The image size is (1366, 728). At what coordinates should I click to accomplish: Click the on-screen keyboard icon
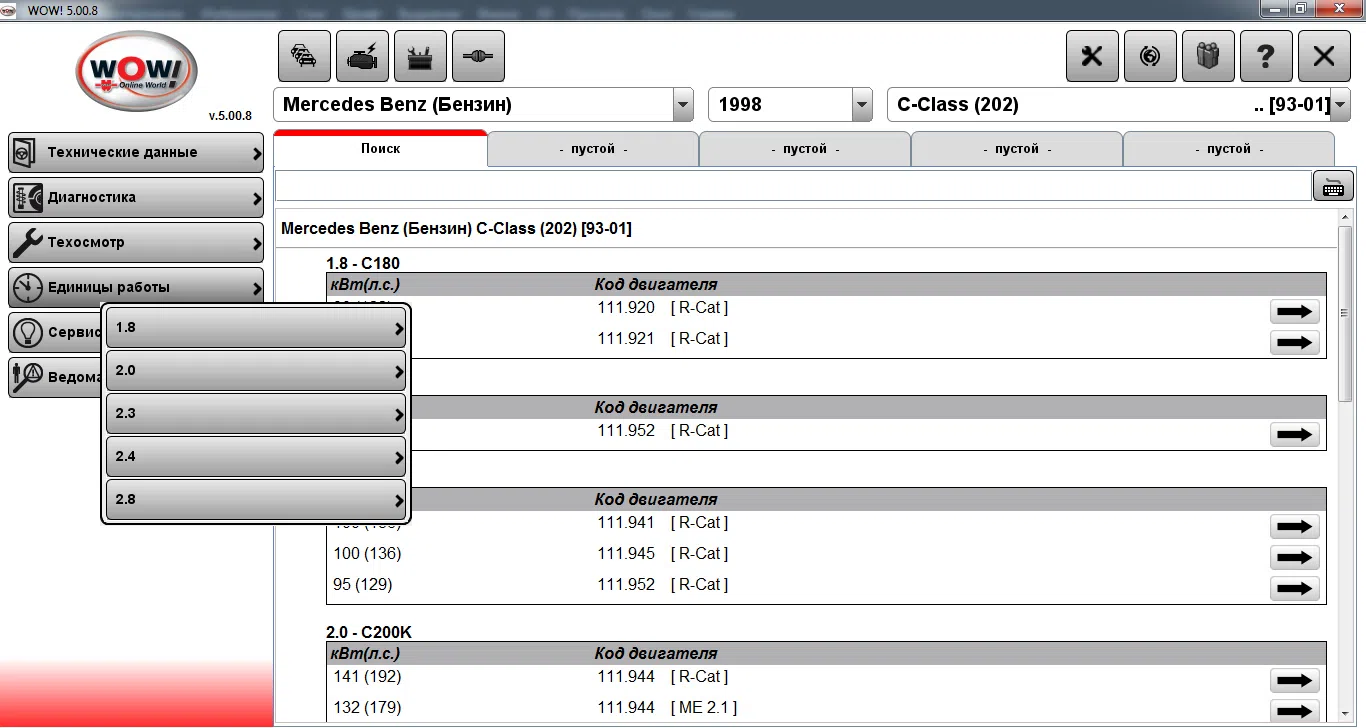click(x=1333, y=185)
